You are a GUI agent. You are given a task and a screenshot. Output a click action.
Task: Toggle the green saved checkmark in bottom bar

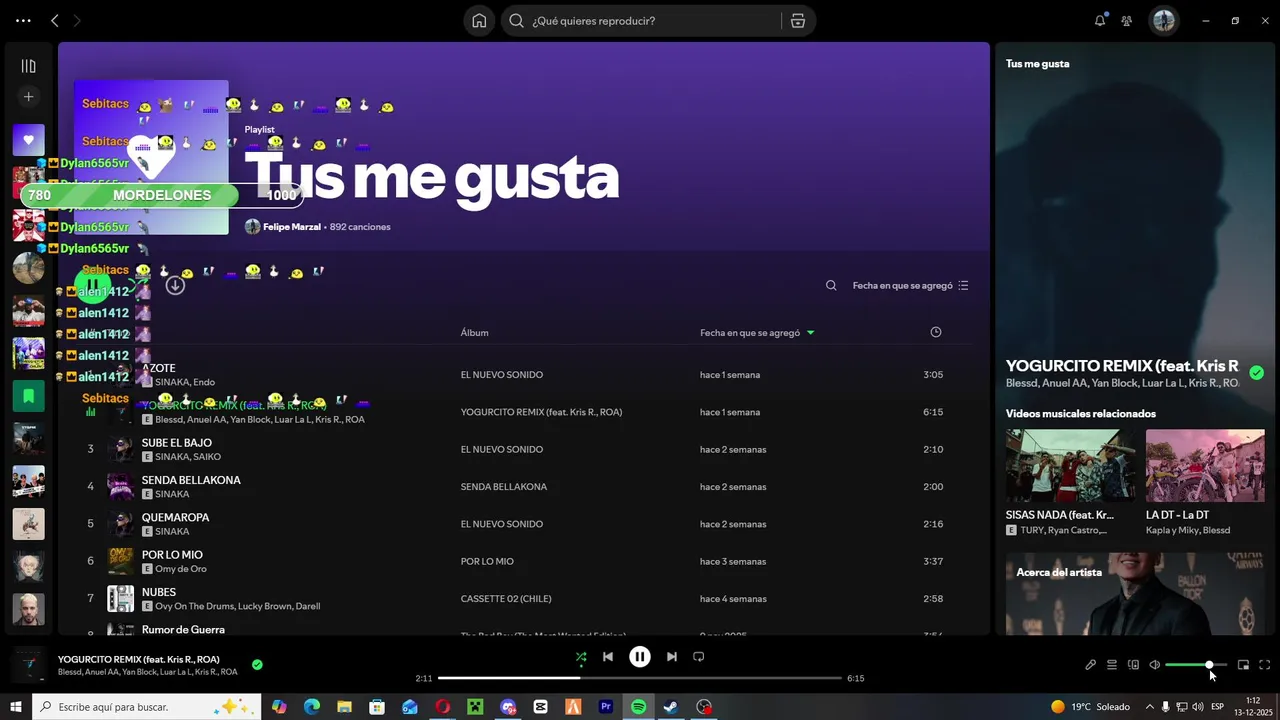pos(257,664)
